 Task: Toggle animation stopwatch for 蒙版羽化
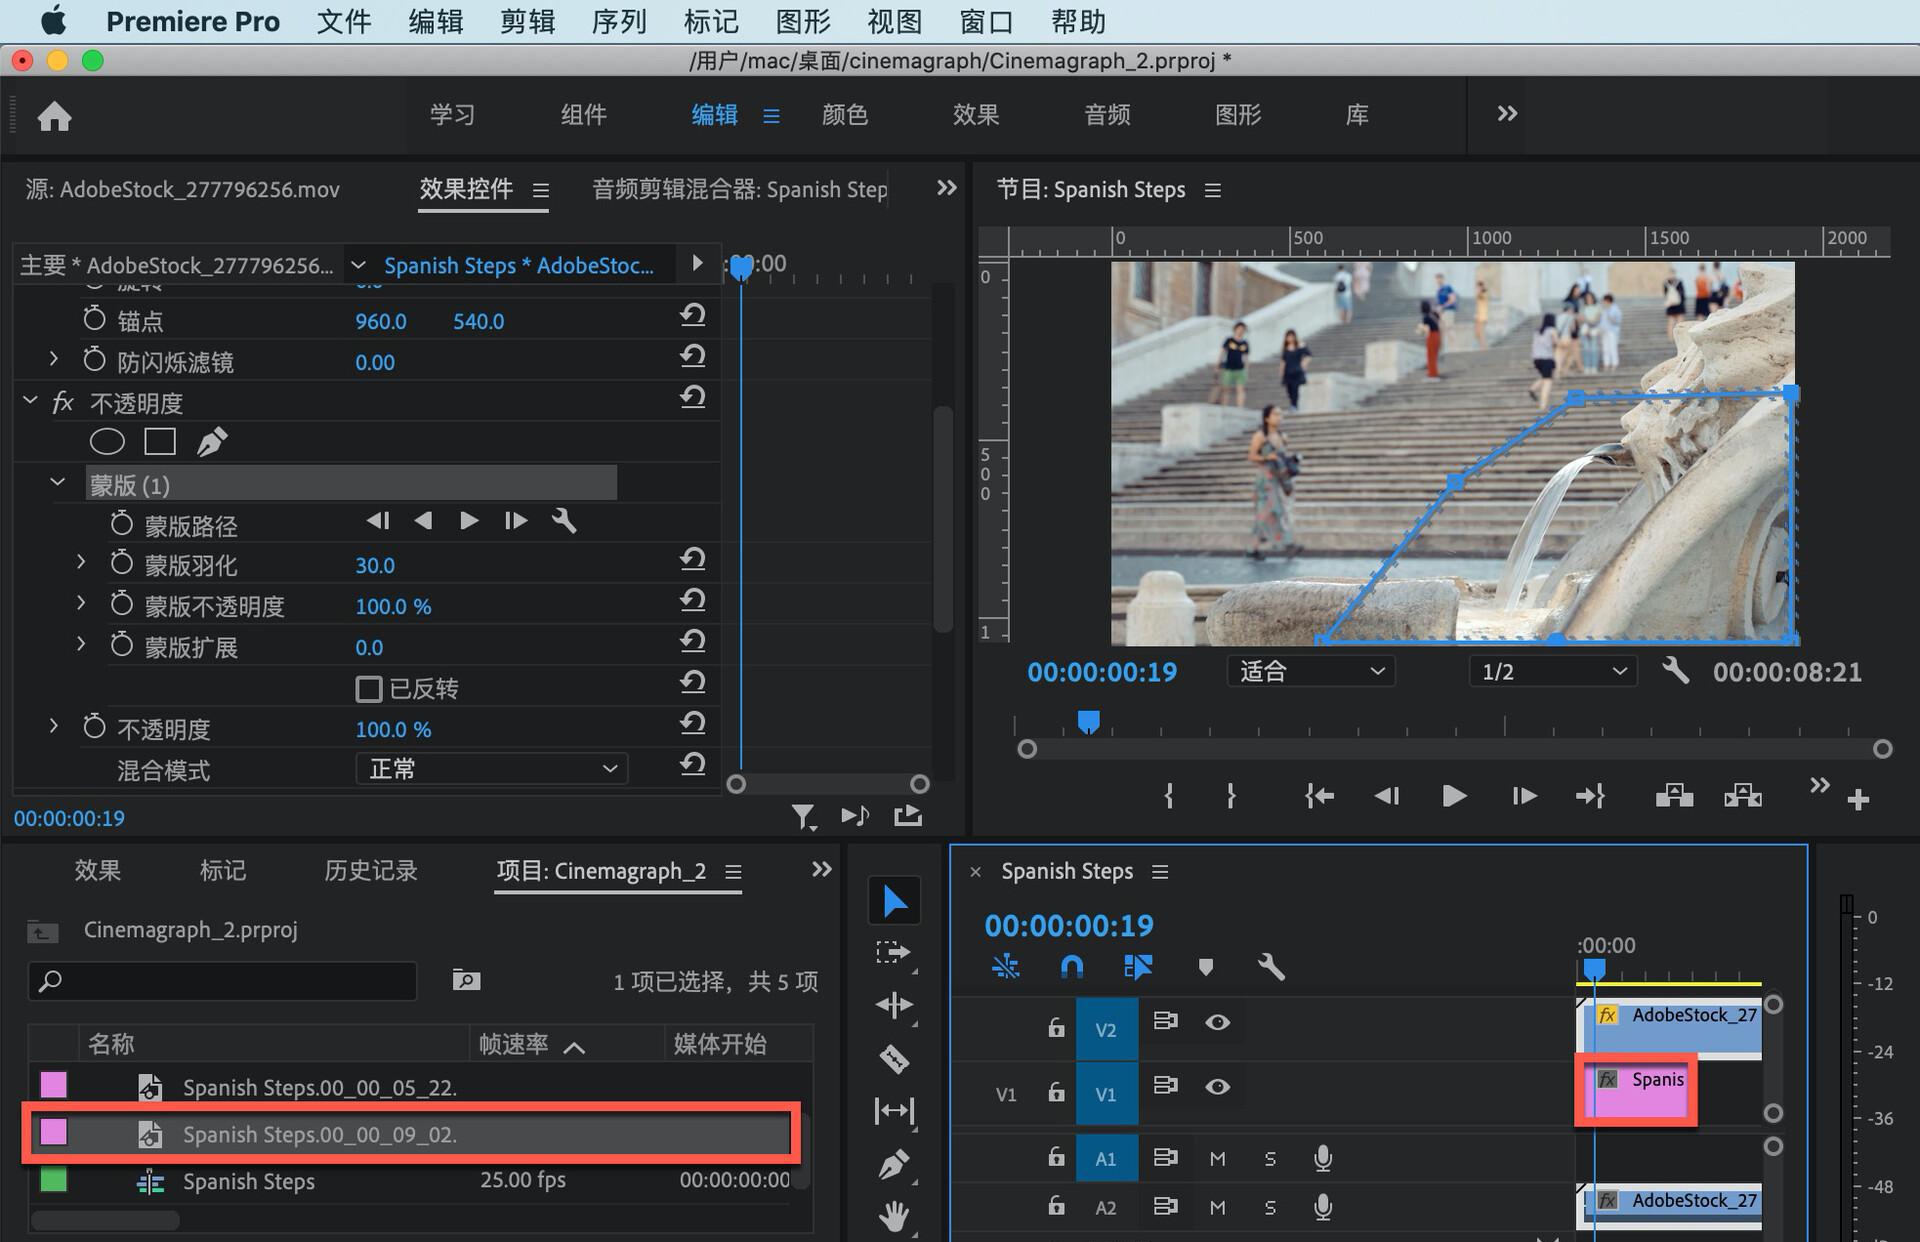coord(122,563)
